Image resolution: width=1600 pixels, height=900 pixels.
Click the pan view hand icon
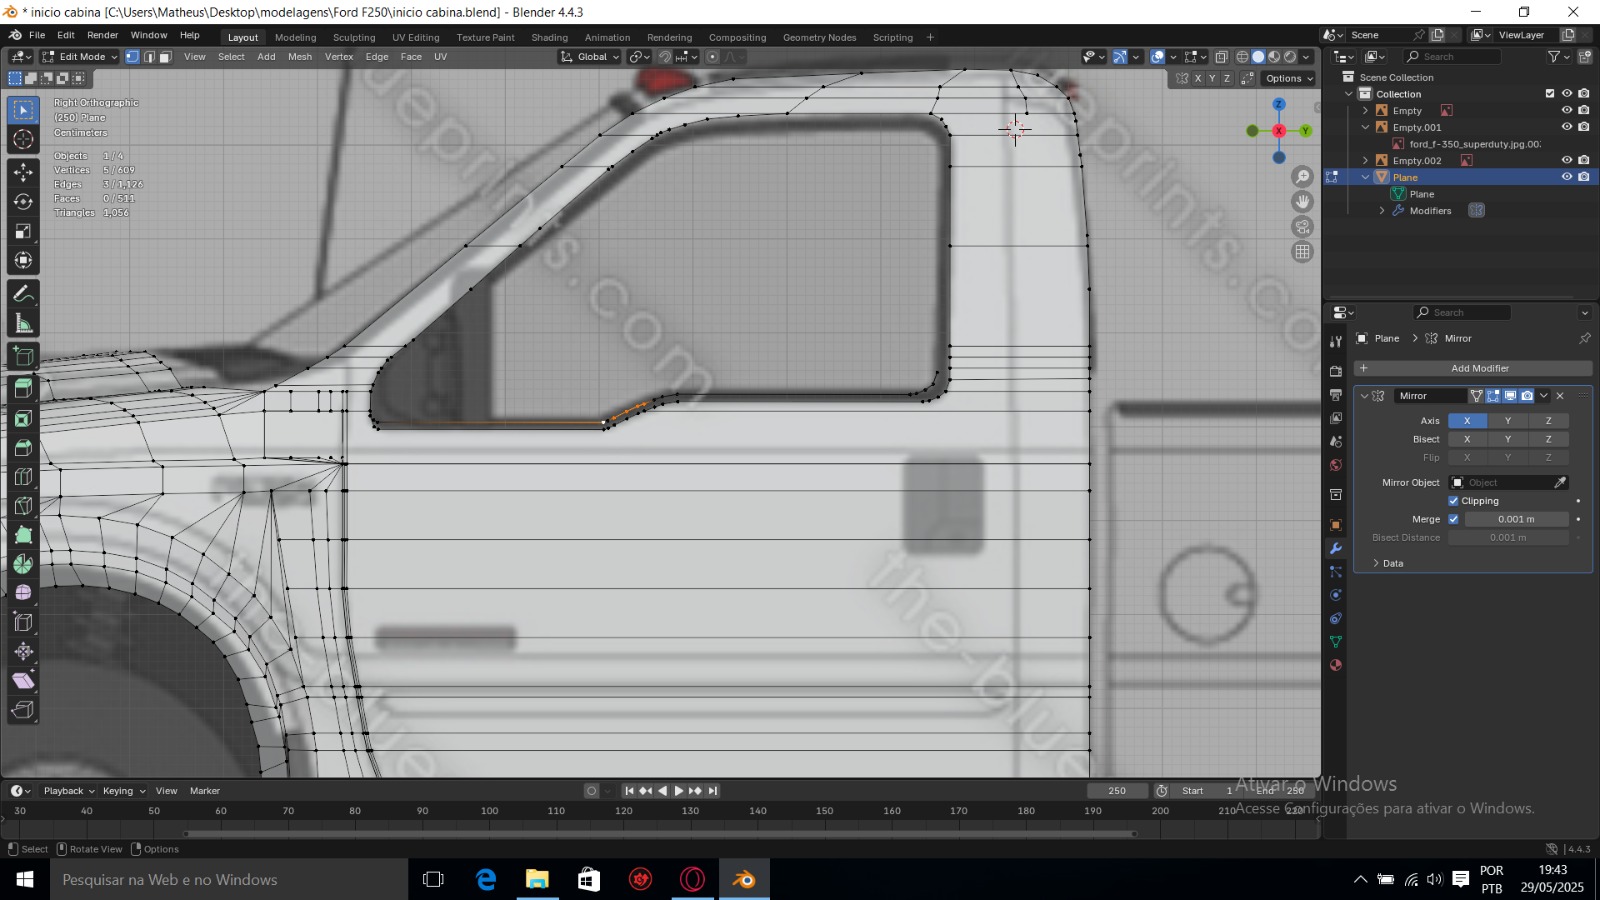pos(1302,202)
